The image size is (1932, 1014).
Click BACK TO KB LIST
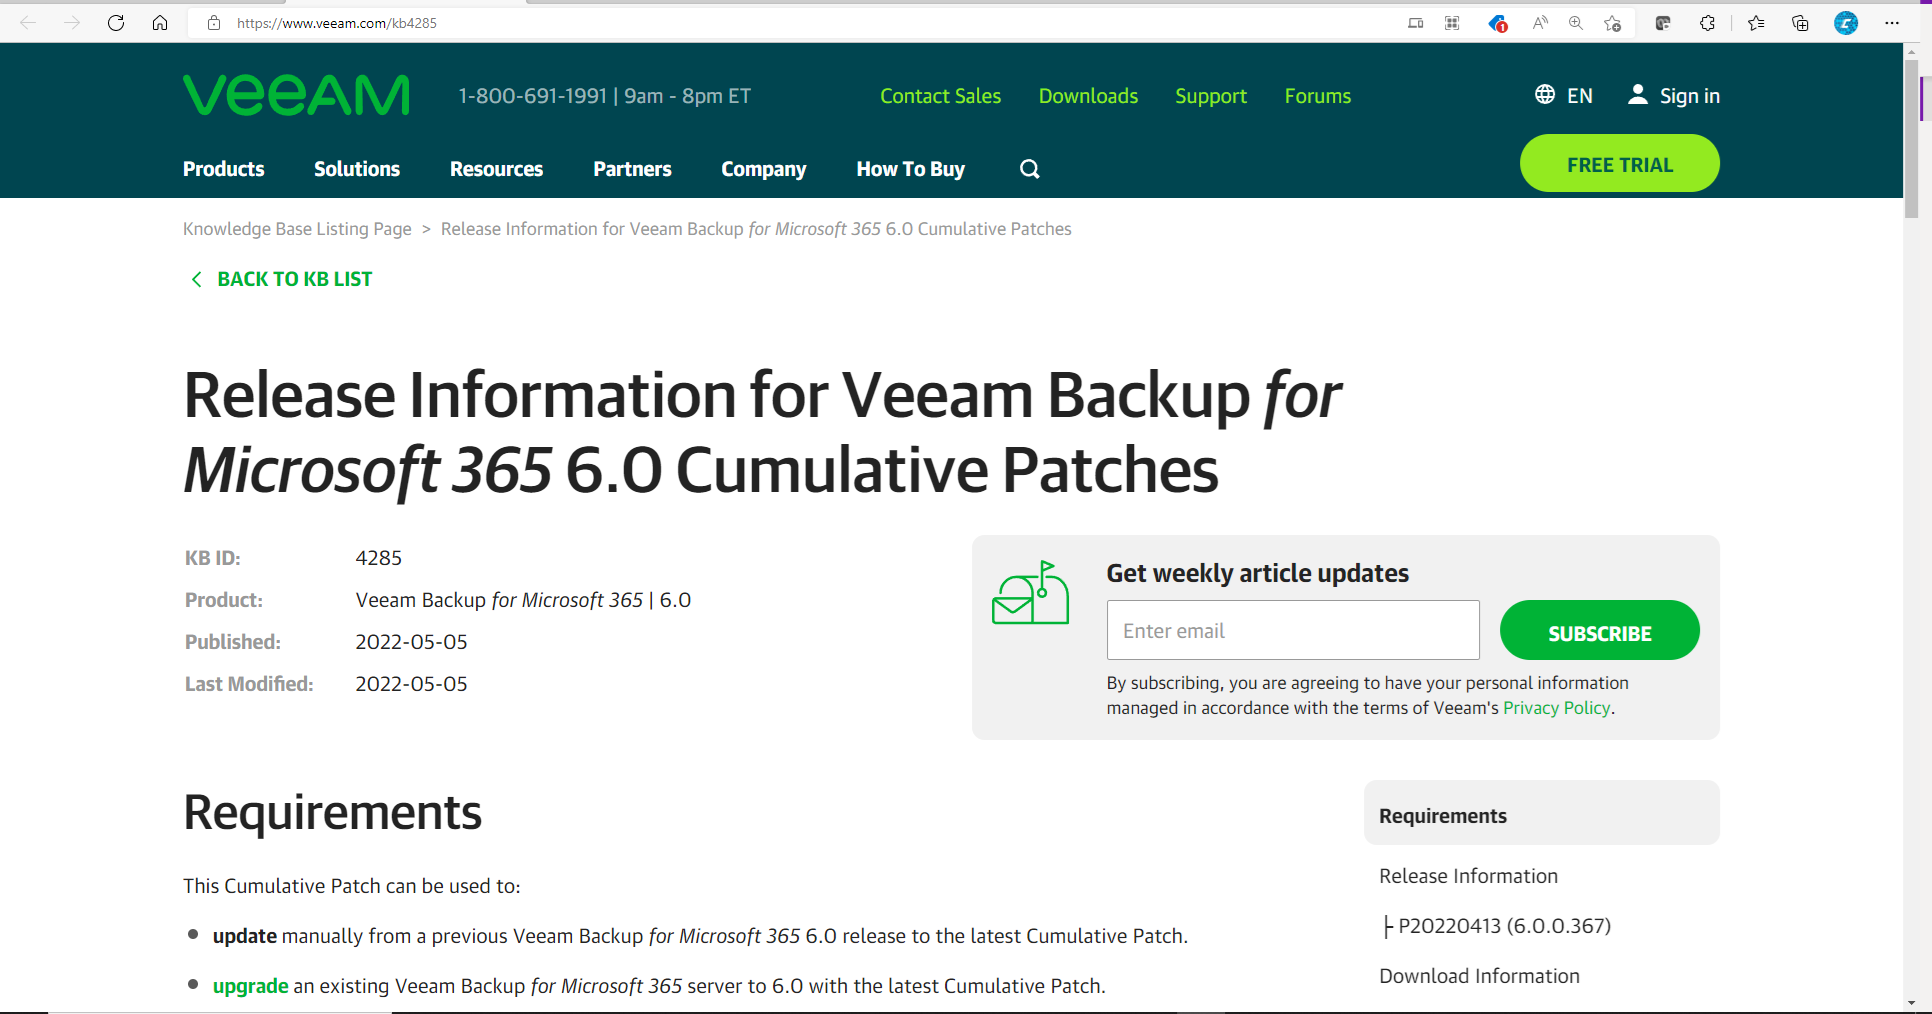click(295, 279)
